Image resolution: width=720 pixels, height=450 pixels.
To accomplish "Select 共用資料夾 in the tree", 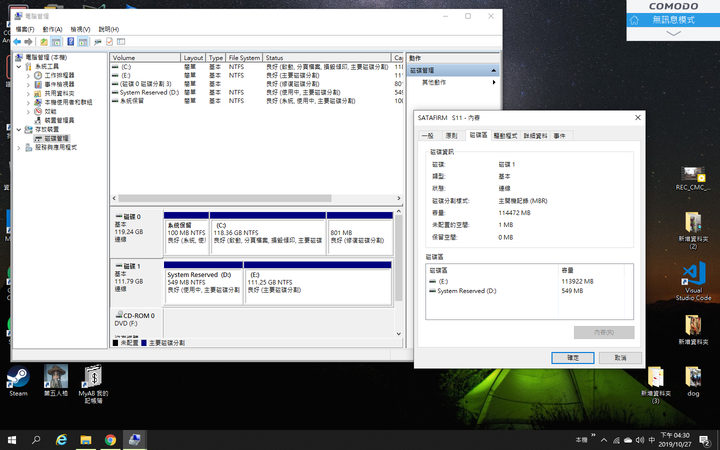I will [59, 93].
